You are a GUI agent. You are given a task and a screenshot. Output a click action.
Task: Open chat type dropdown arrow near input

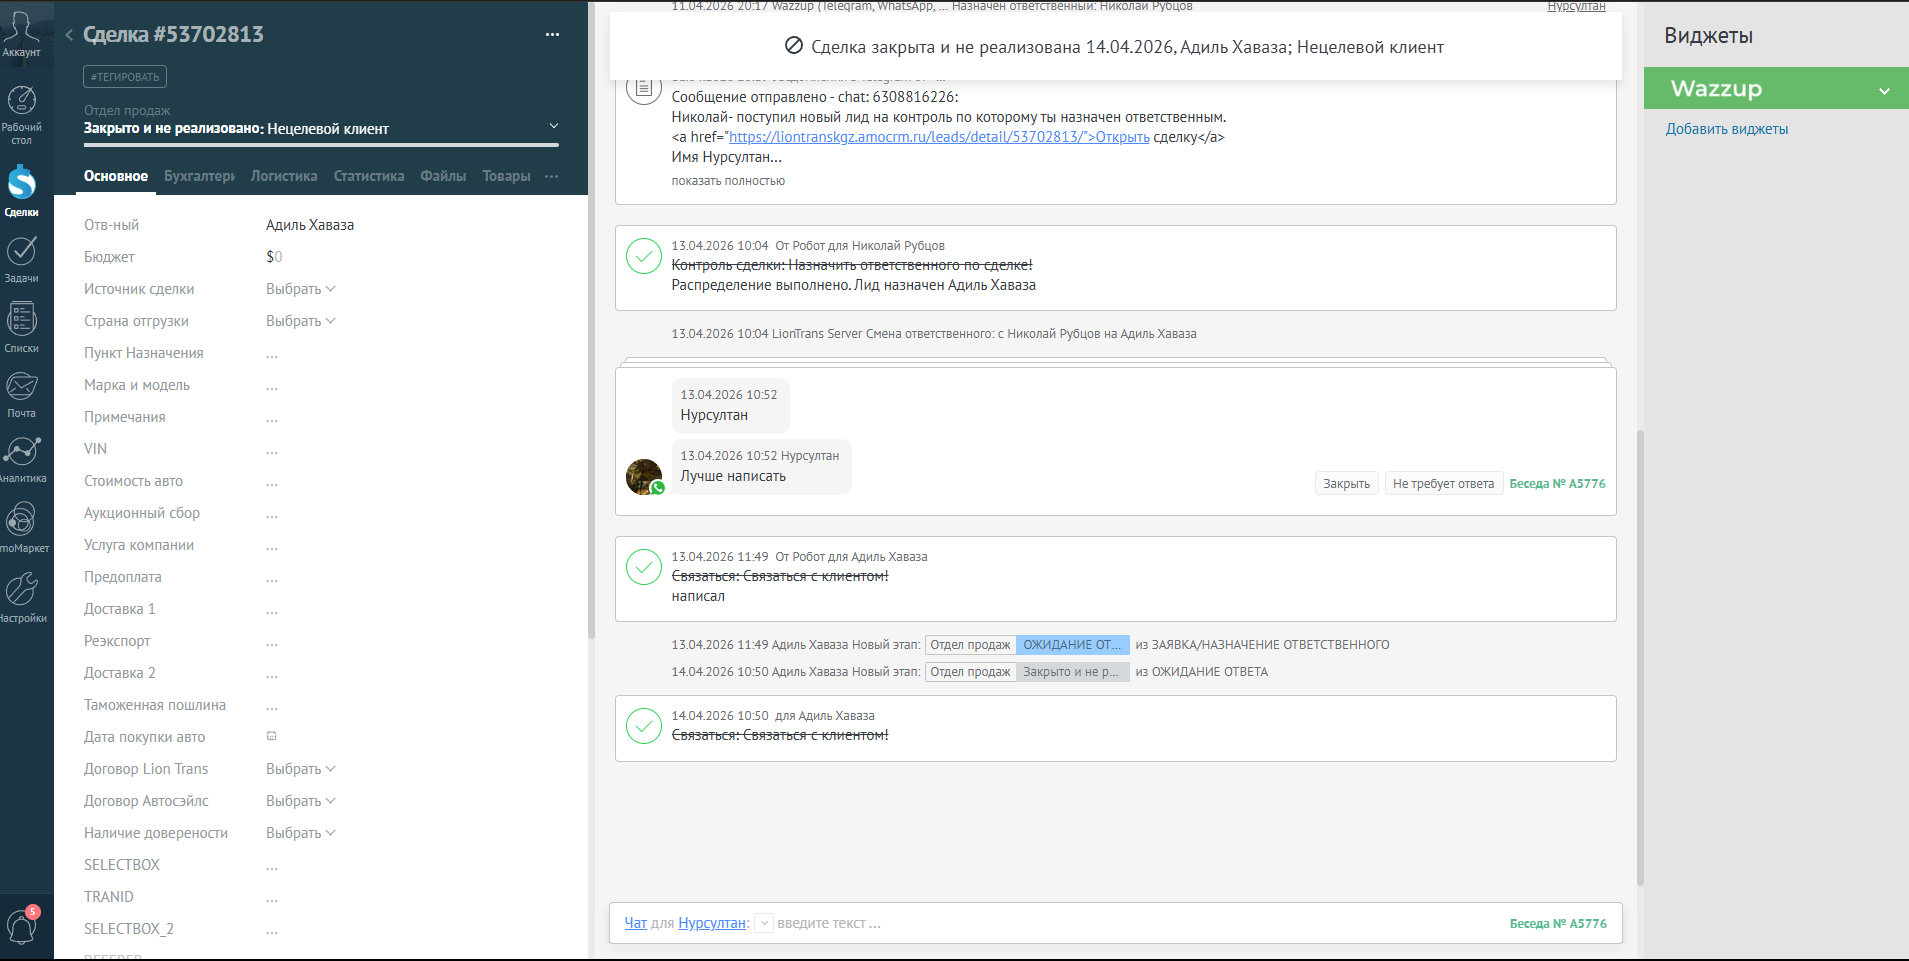(764, 923)
